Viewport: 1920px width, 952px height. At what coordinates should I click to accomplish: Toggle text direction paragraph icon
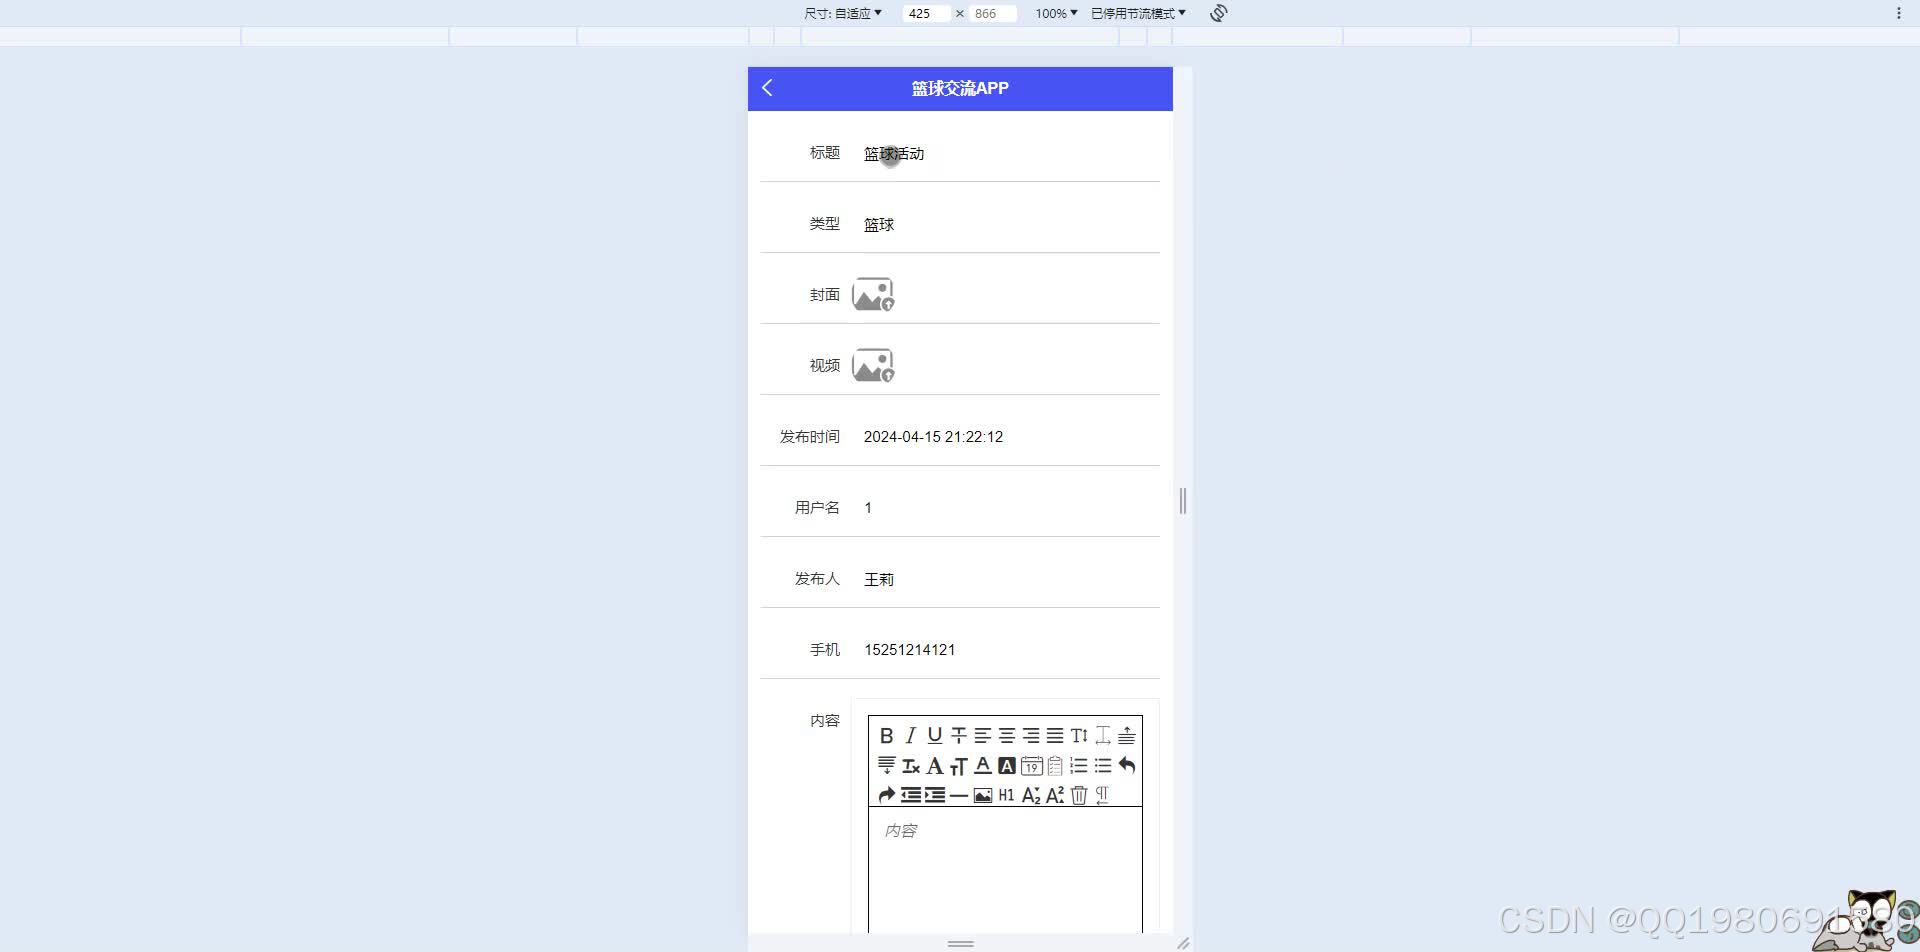(1102, 795)
